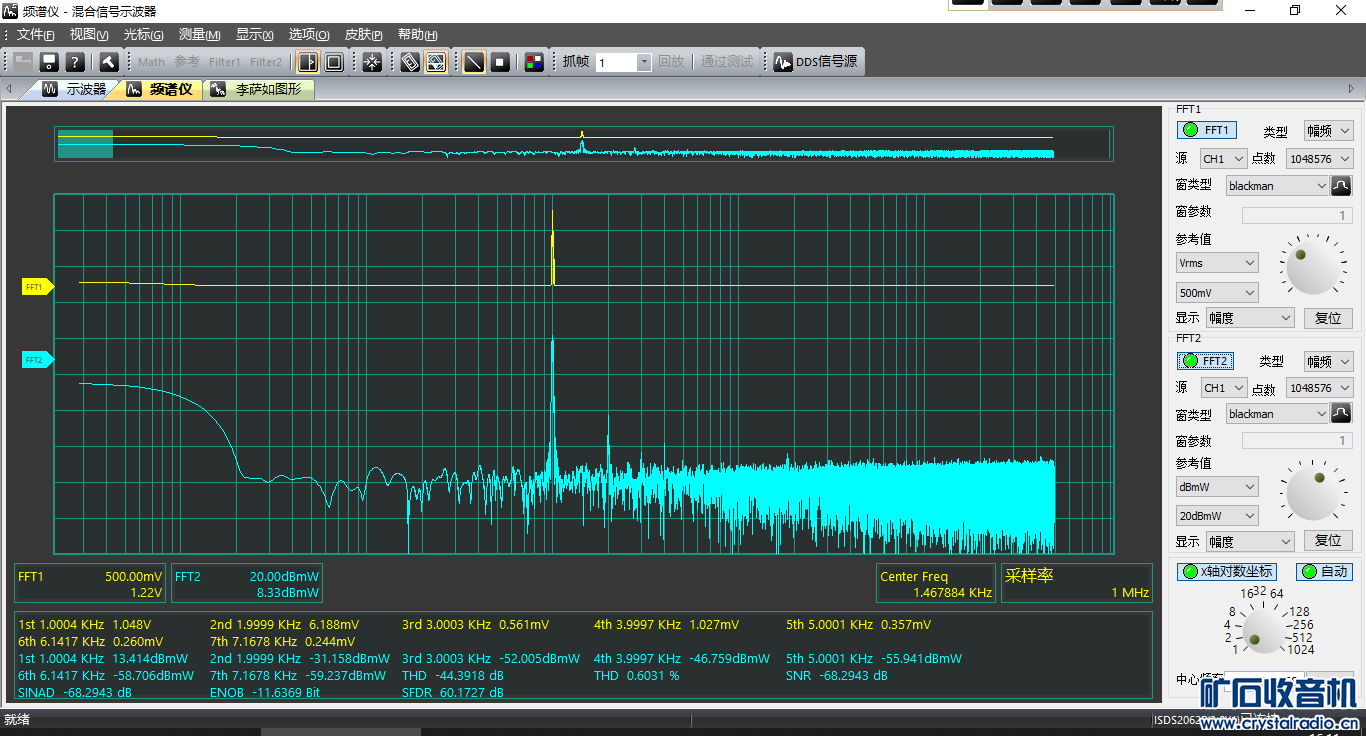This screenshot has height=736, width=1366.
Task: Click the RGB color squares toolbar icon
Action: pos(534,62)
